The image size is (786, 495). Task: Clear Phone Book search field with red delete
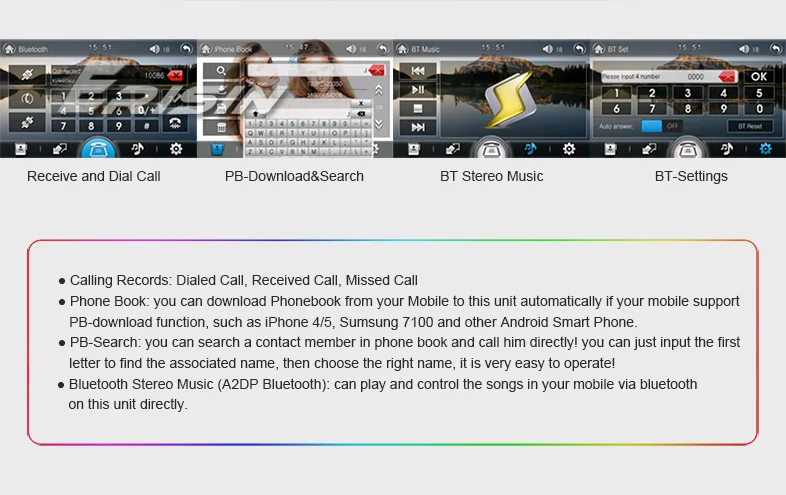coord(376,71)
